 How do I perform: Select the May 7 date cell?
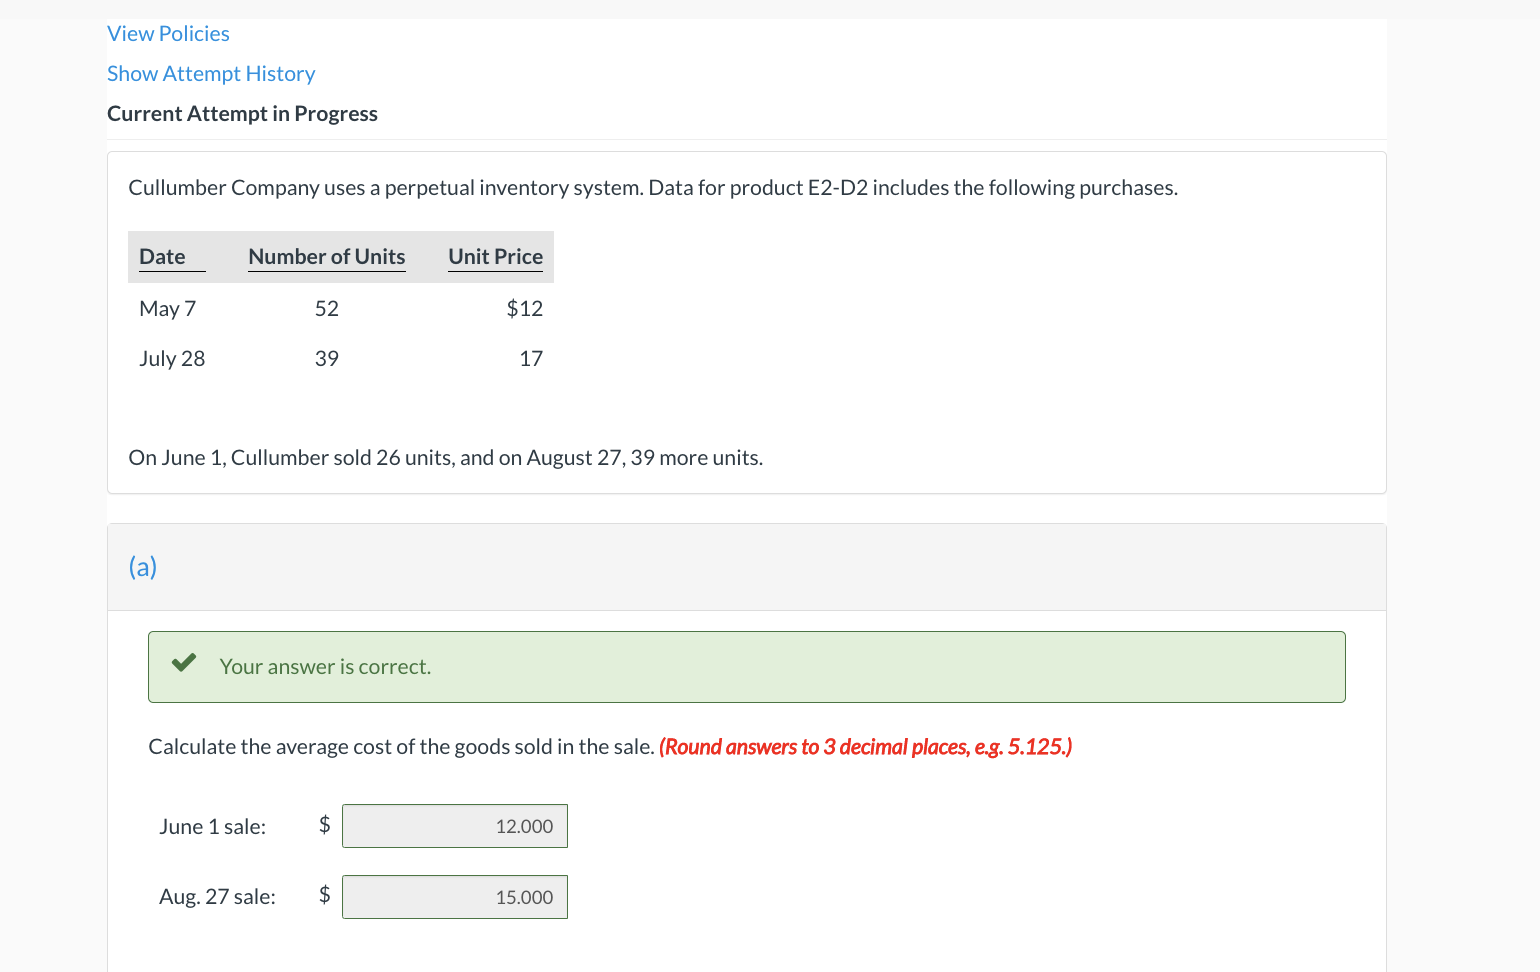point(168,309)
